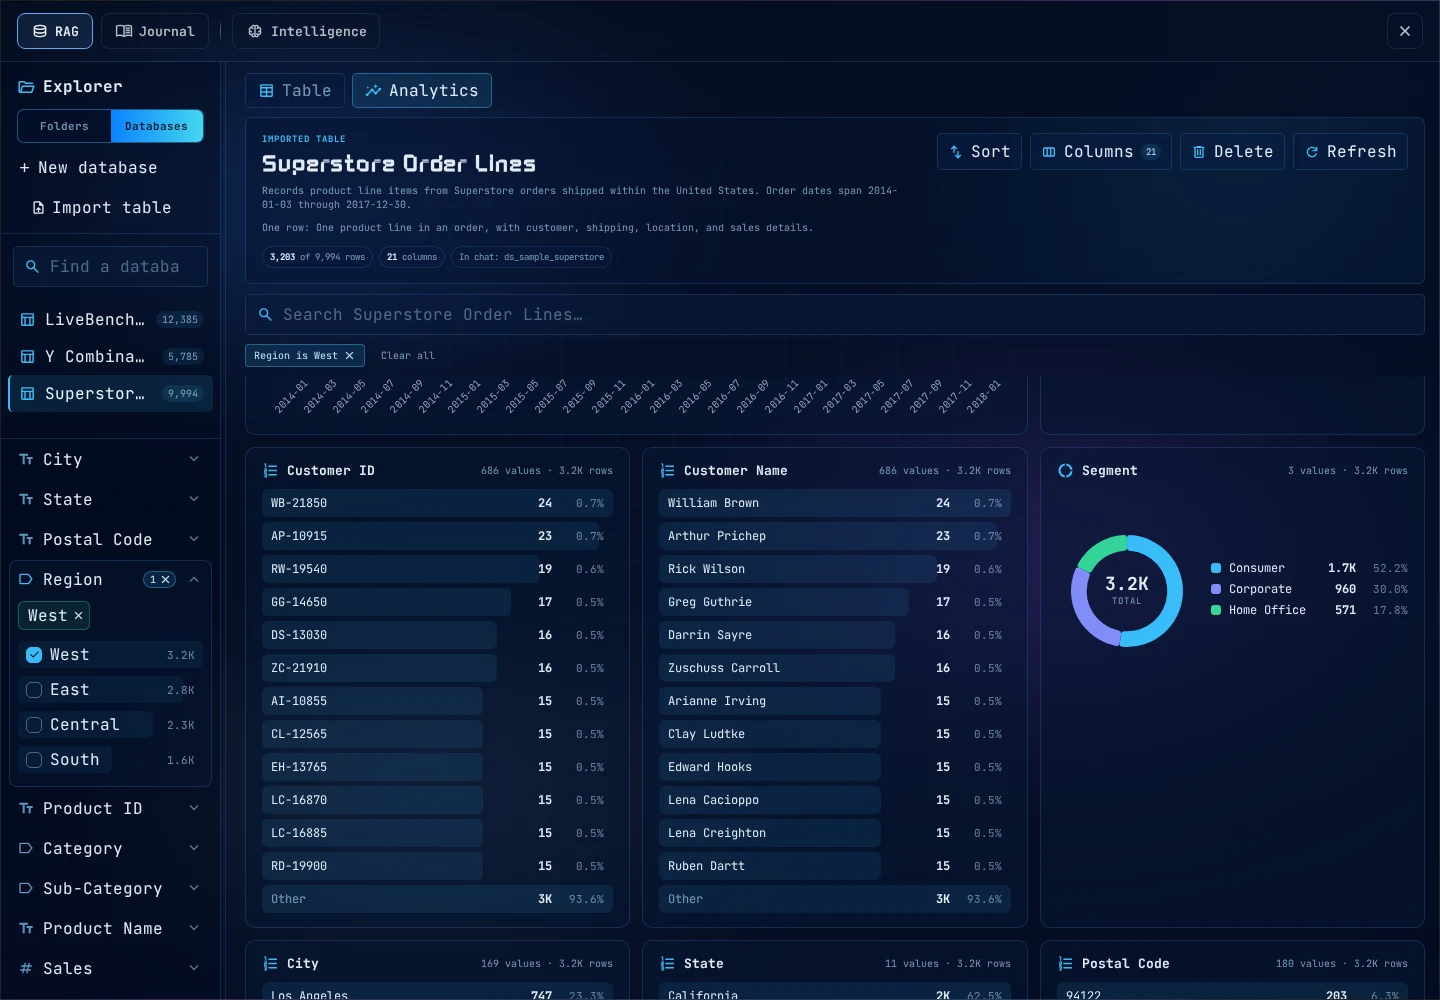Click the City card list icon
This screenshot has width=1440, height=1000.
tap(270, 964)
